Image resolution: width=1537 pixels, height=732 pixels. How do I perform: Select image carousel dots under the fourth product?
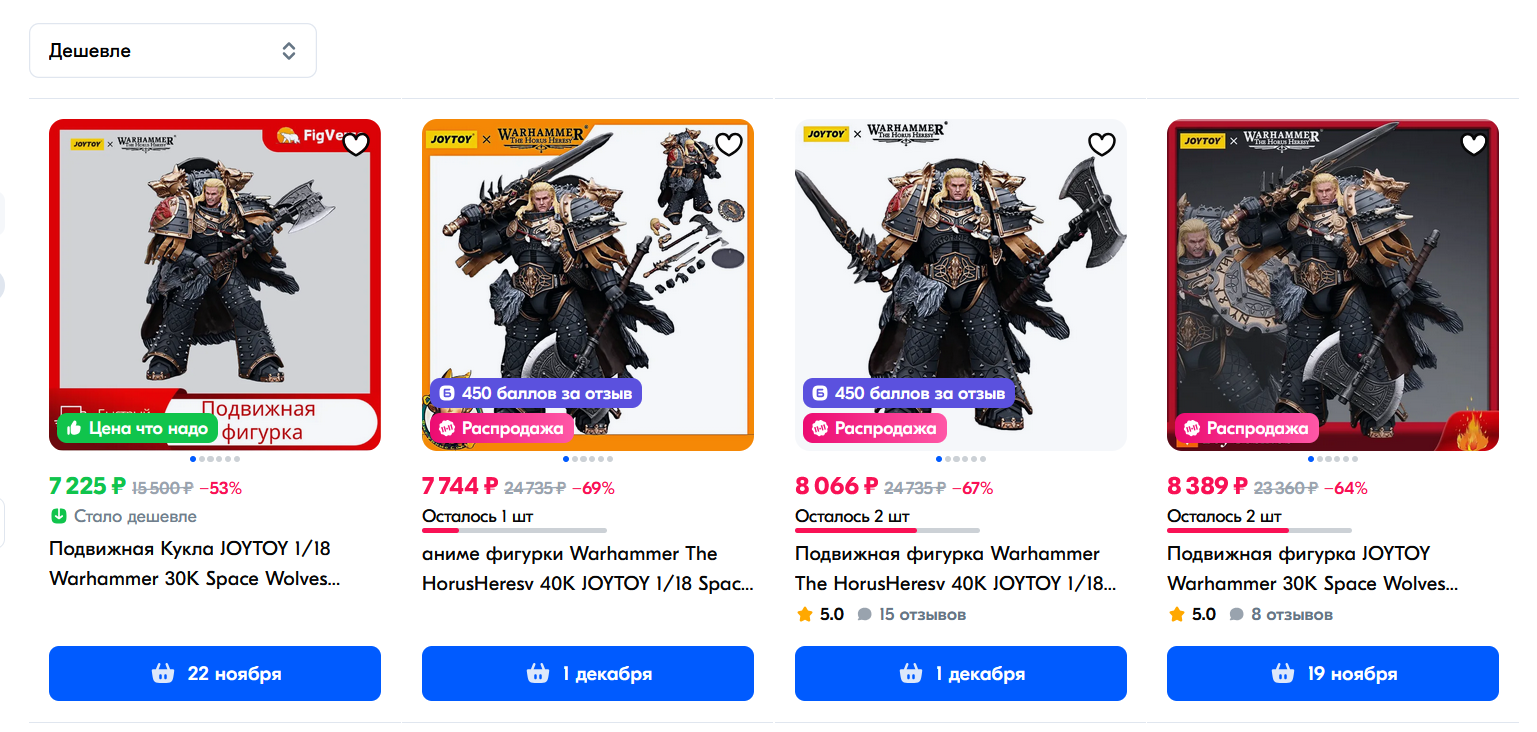(1333, 459)
